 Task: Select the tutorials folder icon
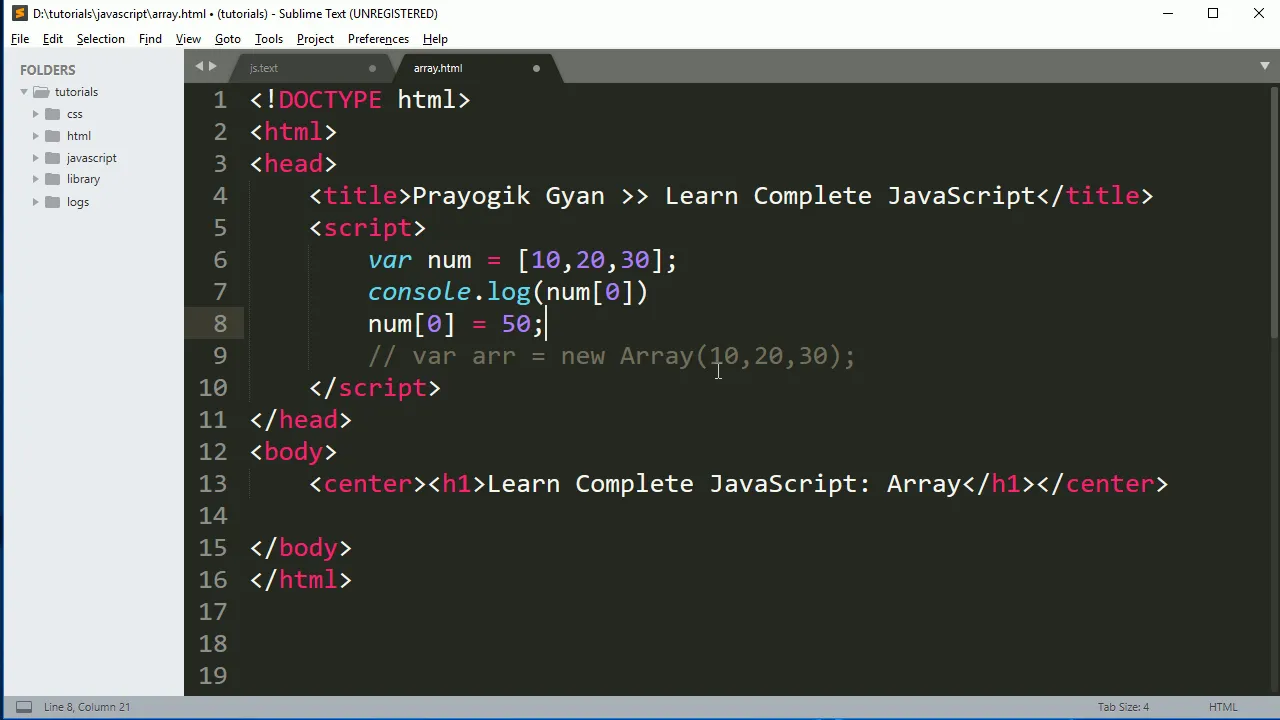coord(41,92)
